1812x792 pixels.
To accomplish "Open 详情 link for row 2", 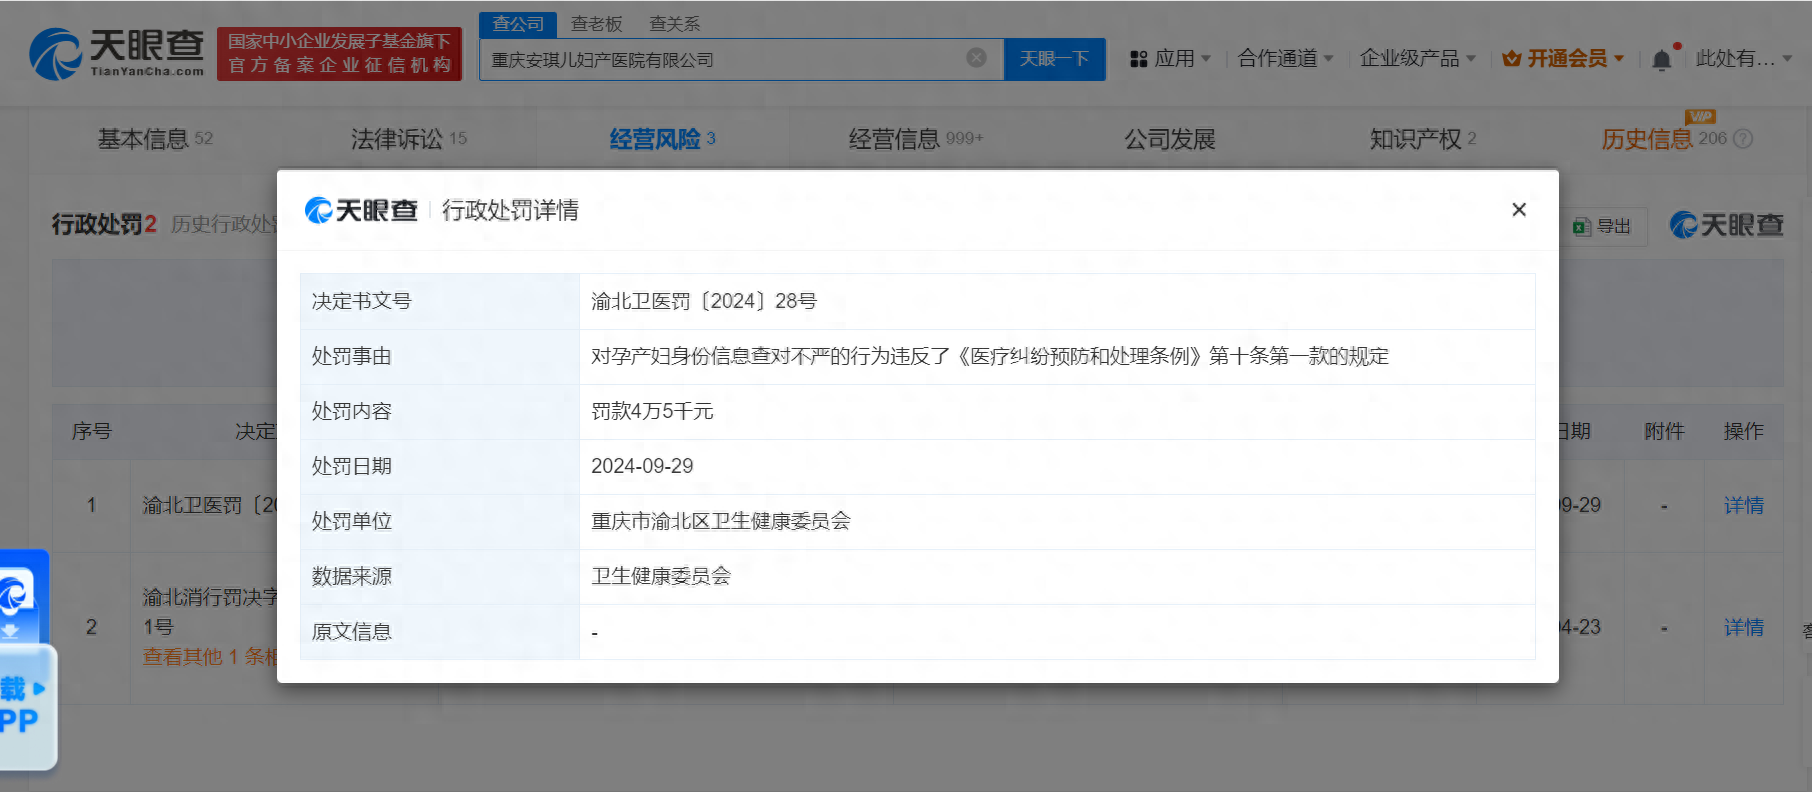I will [x=1743, y=627].
